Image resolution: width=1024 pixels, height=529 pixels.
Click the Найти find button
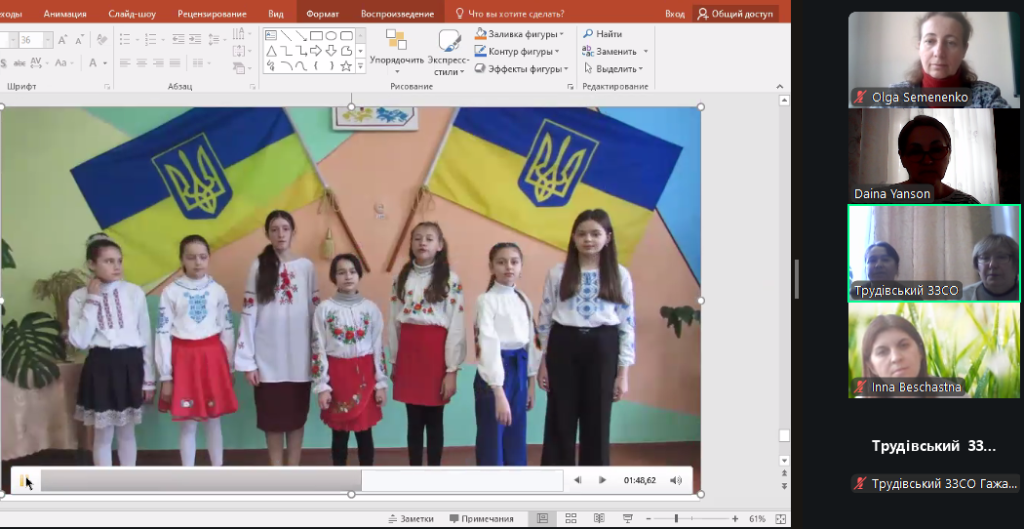click(x=602, y=34)
